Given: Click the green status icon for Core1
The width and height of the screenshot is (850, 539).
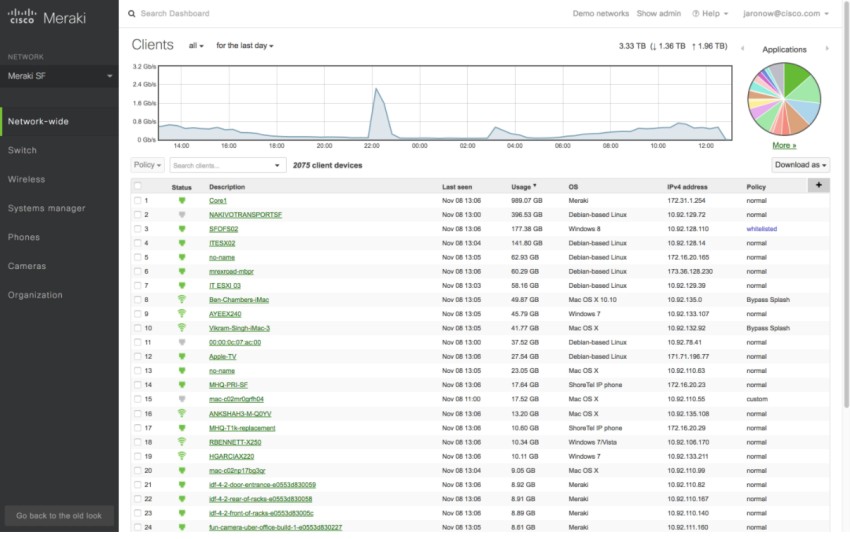Looking at the screenshot, I should (x=182, y=201).
